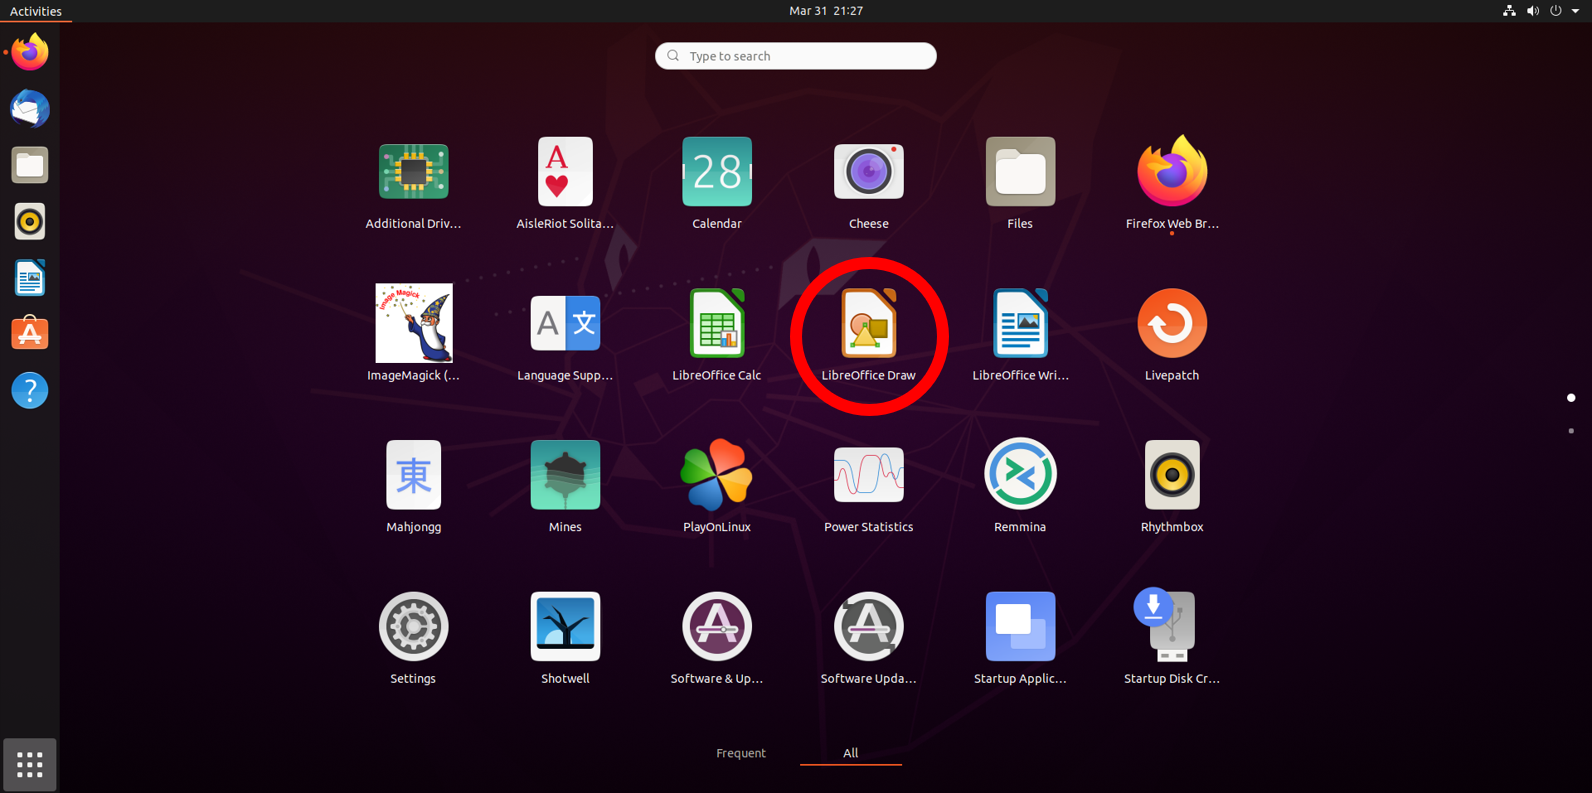Click Show Applications grid button
Viewport: 1592px width, 793px height.
(x=30, y=765)
